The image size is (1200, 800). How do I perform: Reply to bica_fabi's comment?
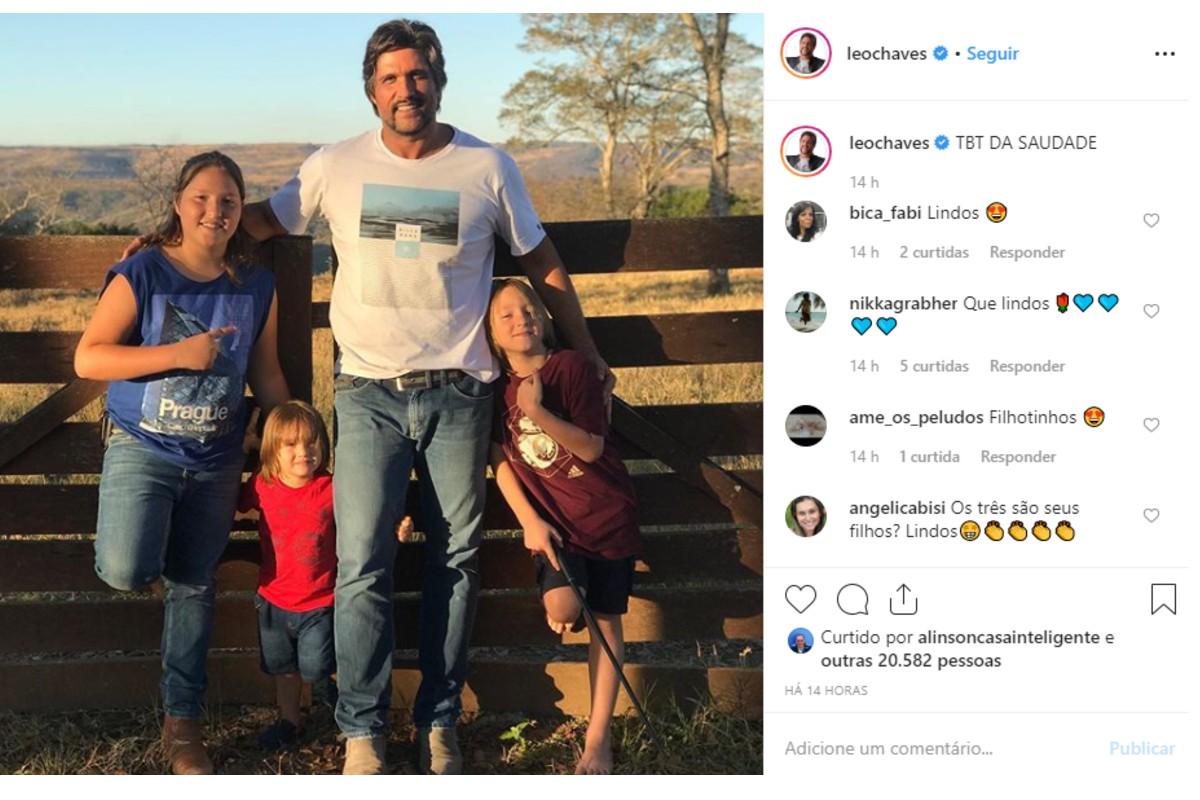[x=1027, y=252]
